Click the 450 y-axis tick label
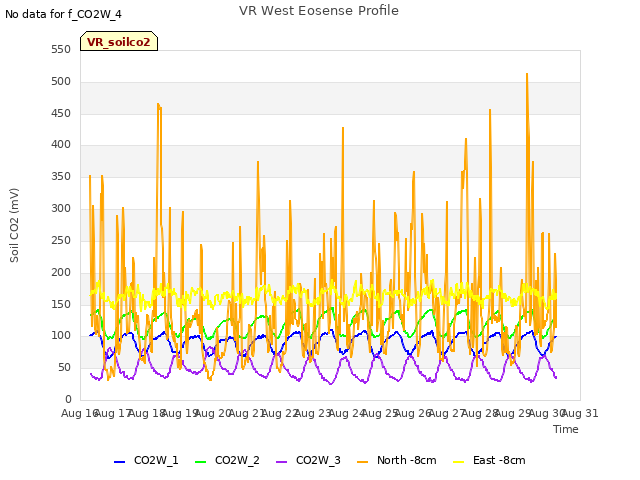This screenshot has height=480, width=640. click(61, 113)
